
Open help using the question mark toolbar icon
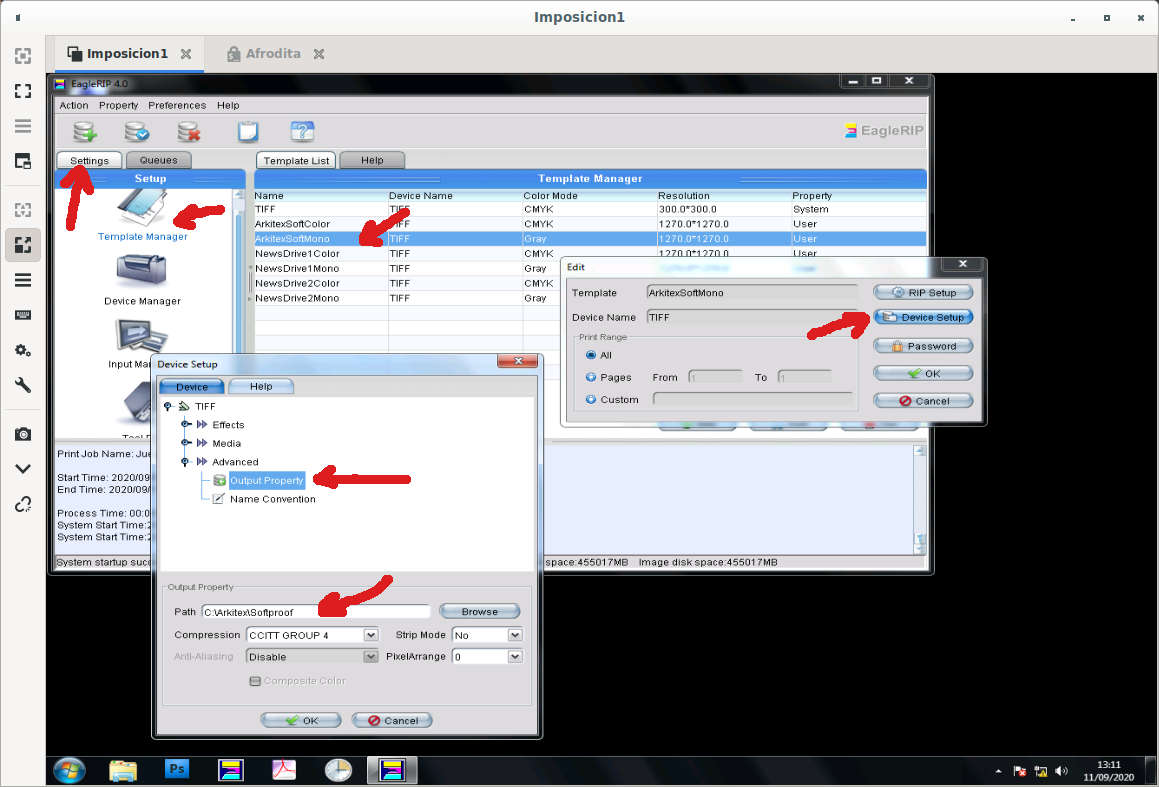302,130
